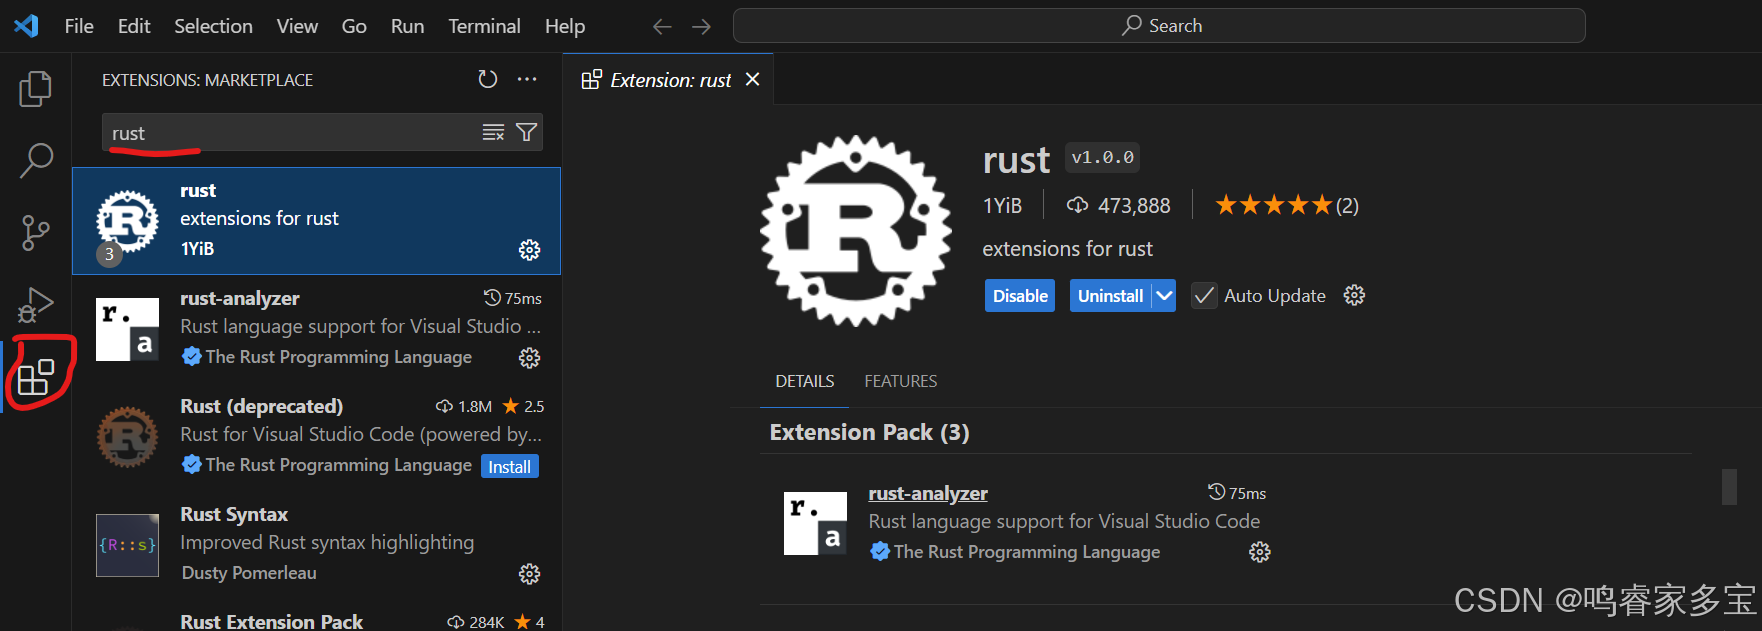Open the Run and Debug view
This screenshot has height=631, width=1762.
36,304
